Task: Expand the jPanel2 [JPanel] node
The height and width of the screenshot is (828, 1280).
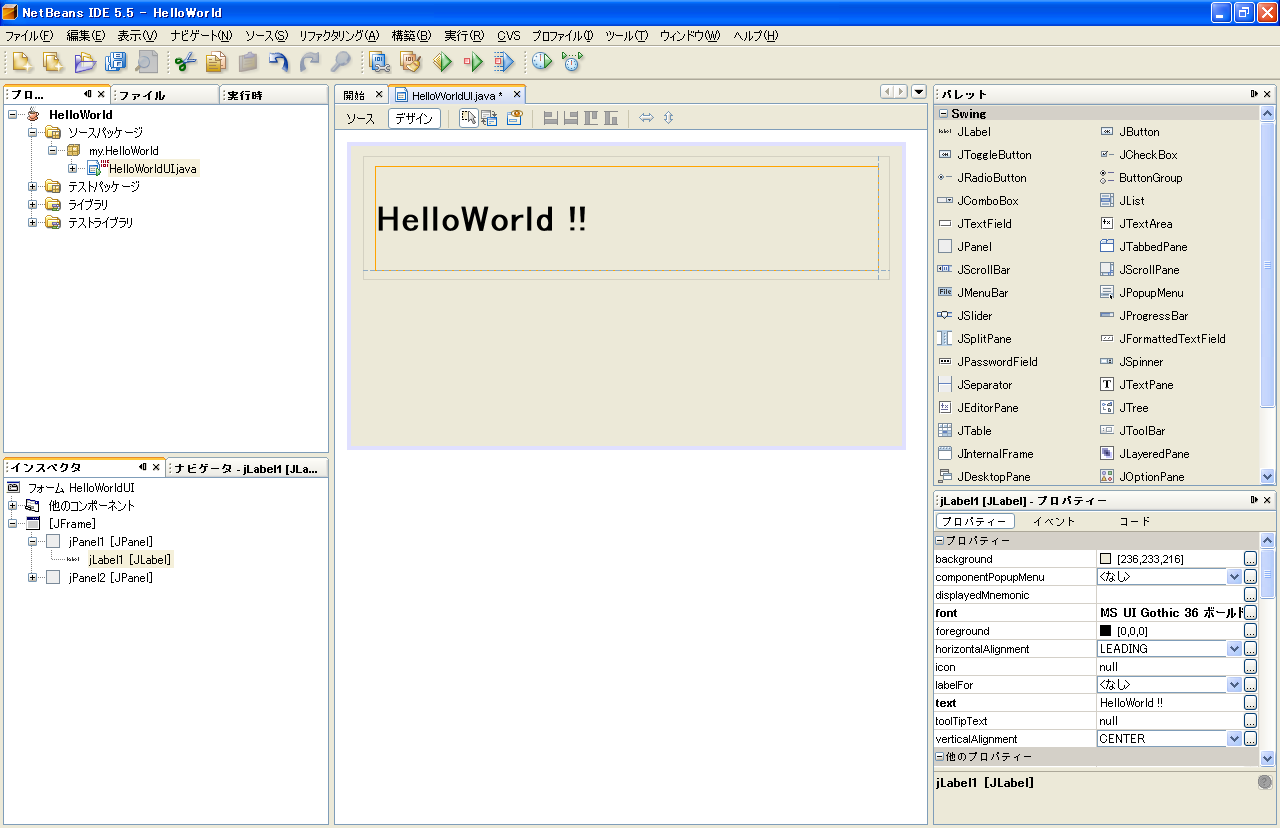Action: (x=33, y=577)
